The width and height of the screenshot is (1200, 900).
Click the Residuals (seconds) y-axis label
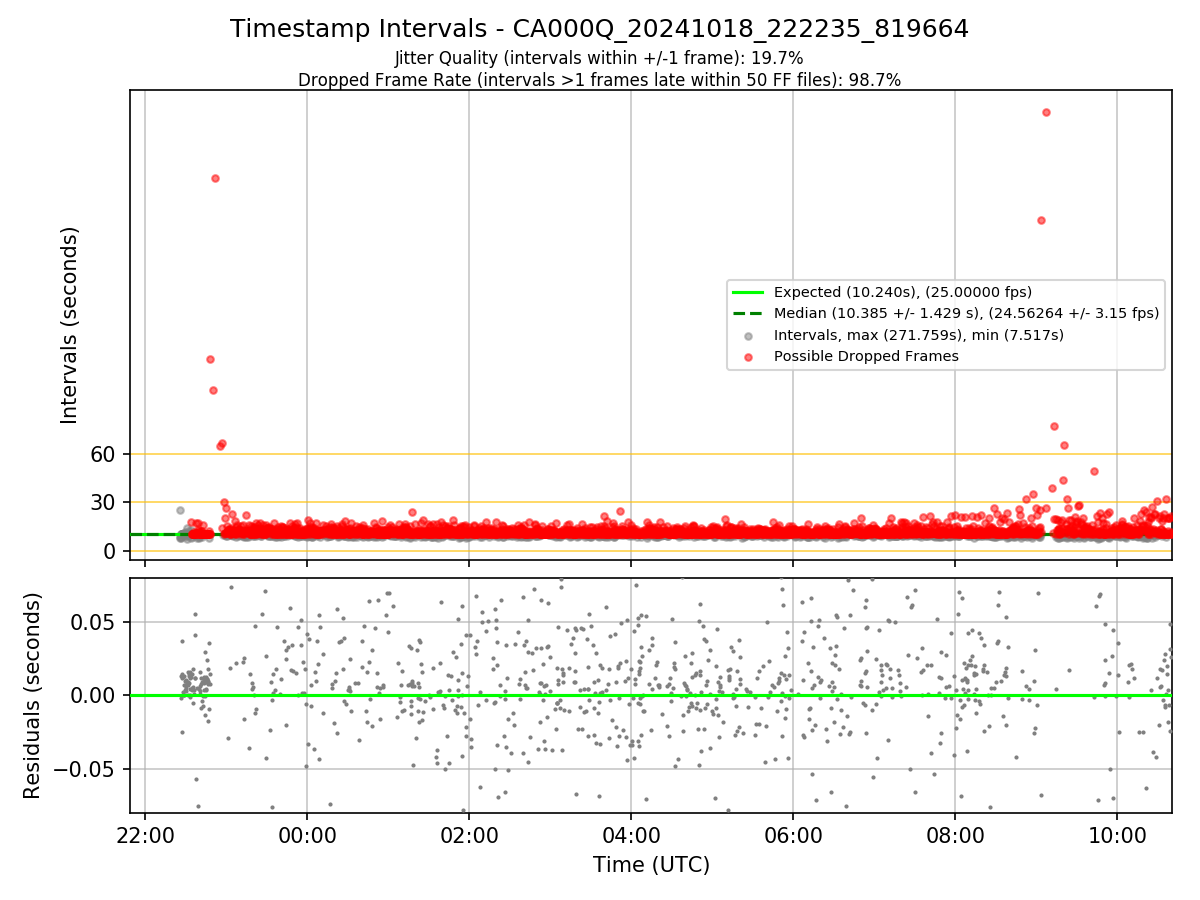pyautogui.click(x=33, y=695)
